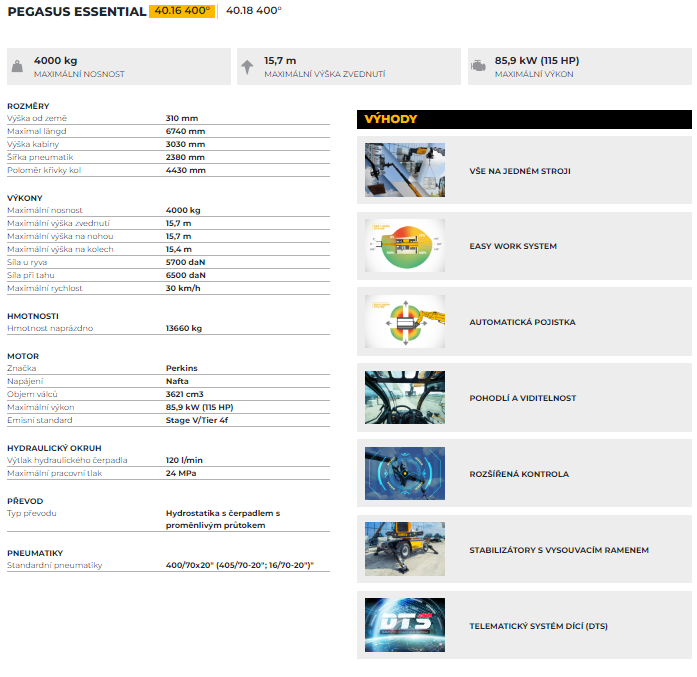The image size is (697, 677).
Task: Open the Easy Work System thumbnail
Action: [x=405, y=245]
